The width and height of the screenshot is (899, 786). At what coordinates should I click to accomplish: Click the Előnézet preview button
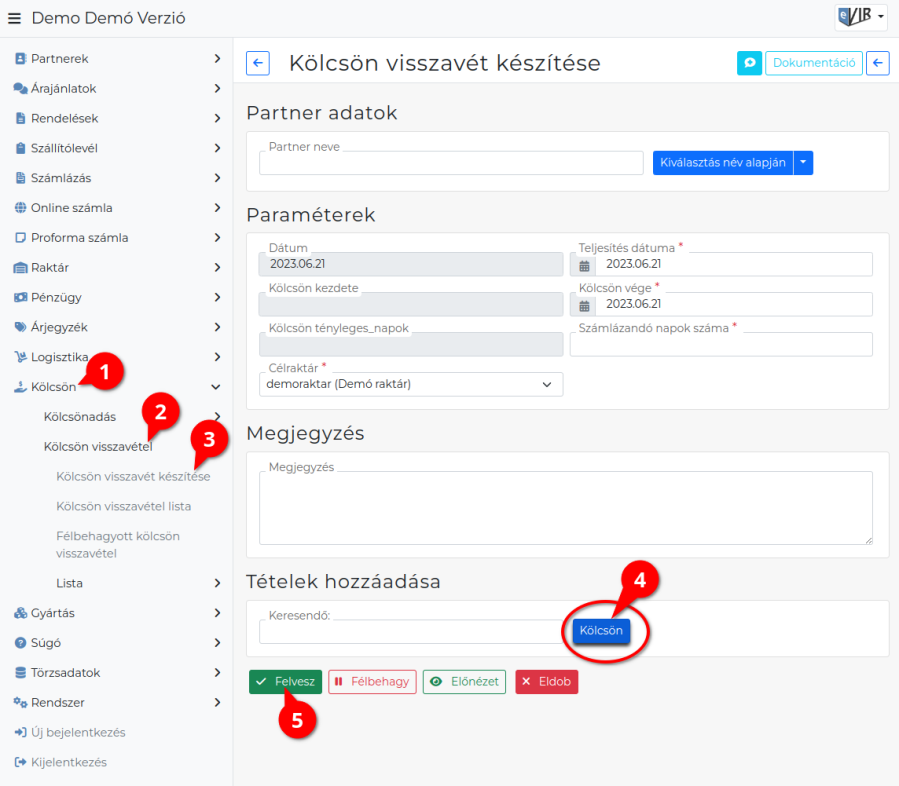coord(464,682)
